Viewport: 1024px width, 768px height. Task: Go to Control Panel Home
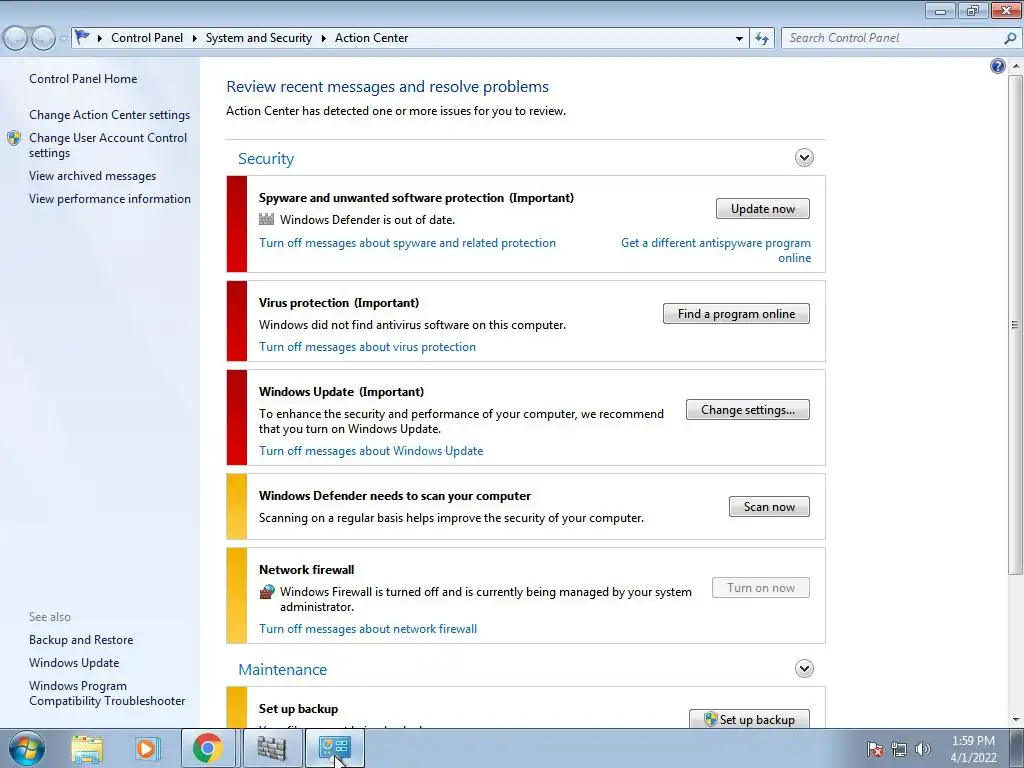(x=83, y=79)
